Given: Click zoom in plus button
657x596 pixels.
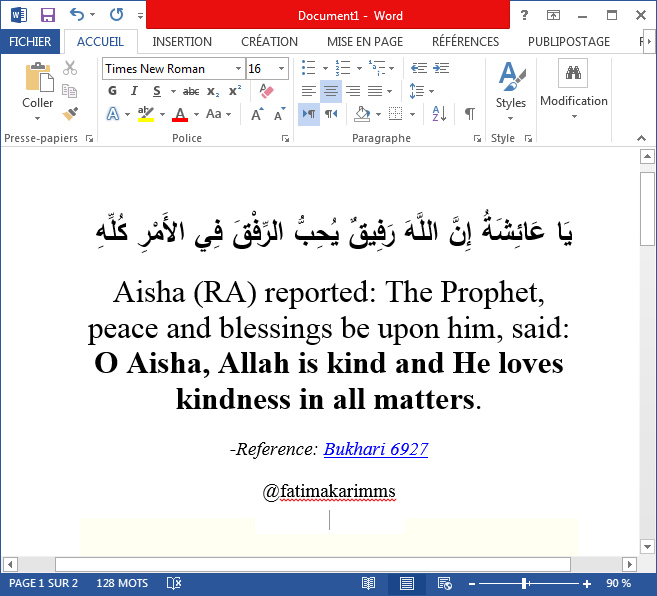Looking at the screenshot, I should click(587, 583).
